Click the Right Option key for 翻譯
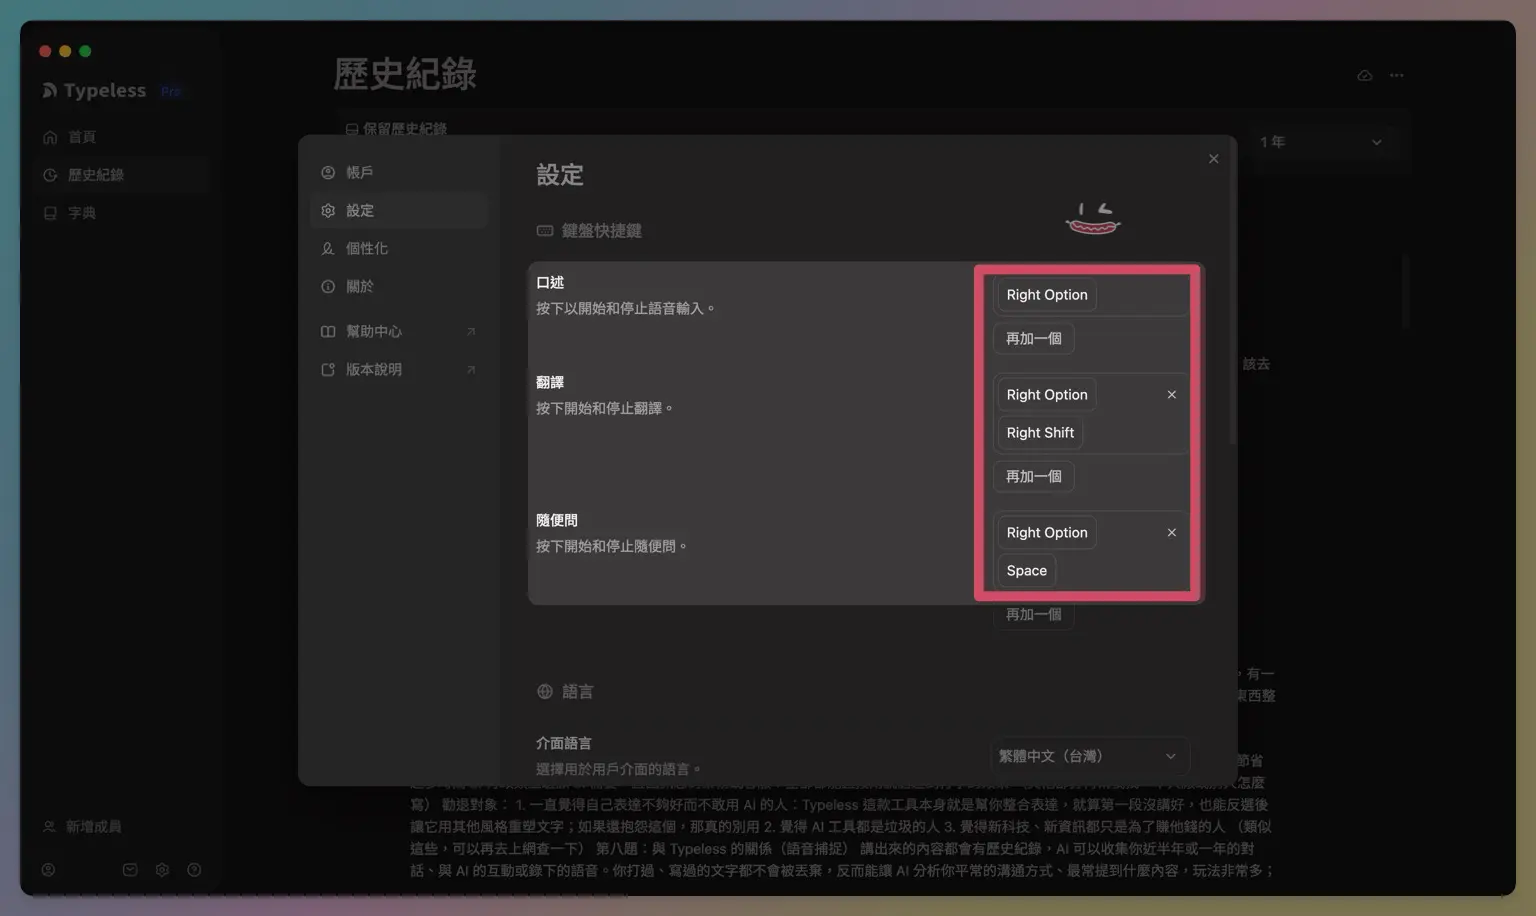1536x916 pixels. 1046,395
